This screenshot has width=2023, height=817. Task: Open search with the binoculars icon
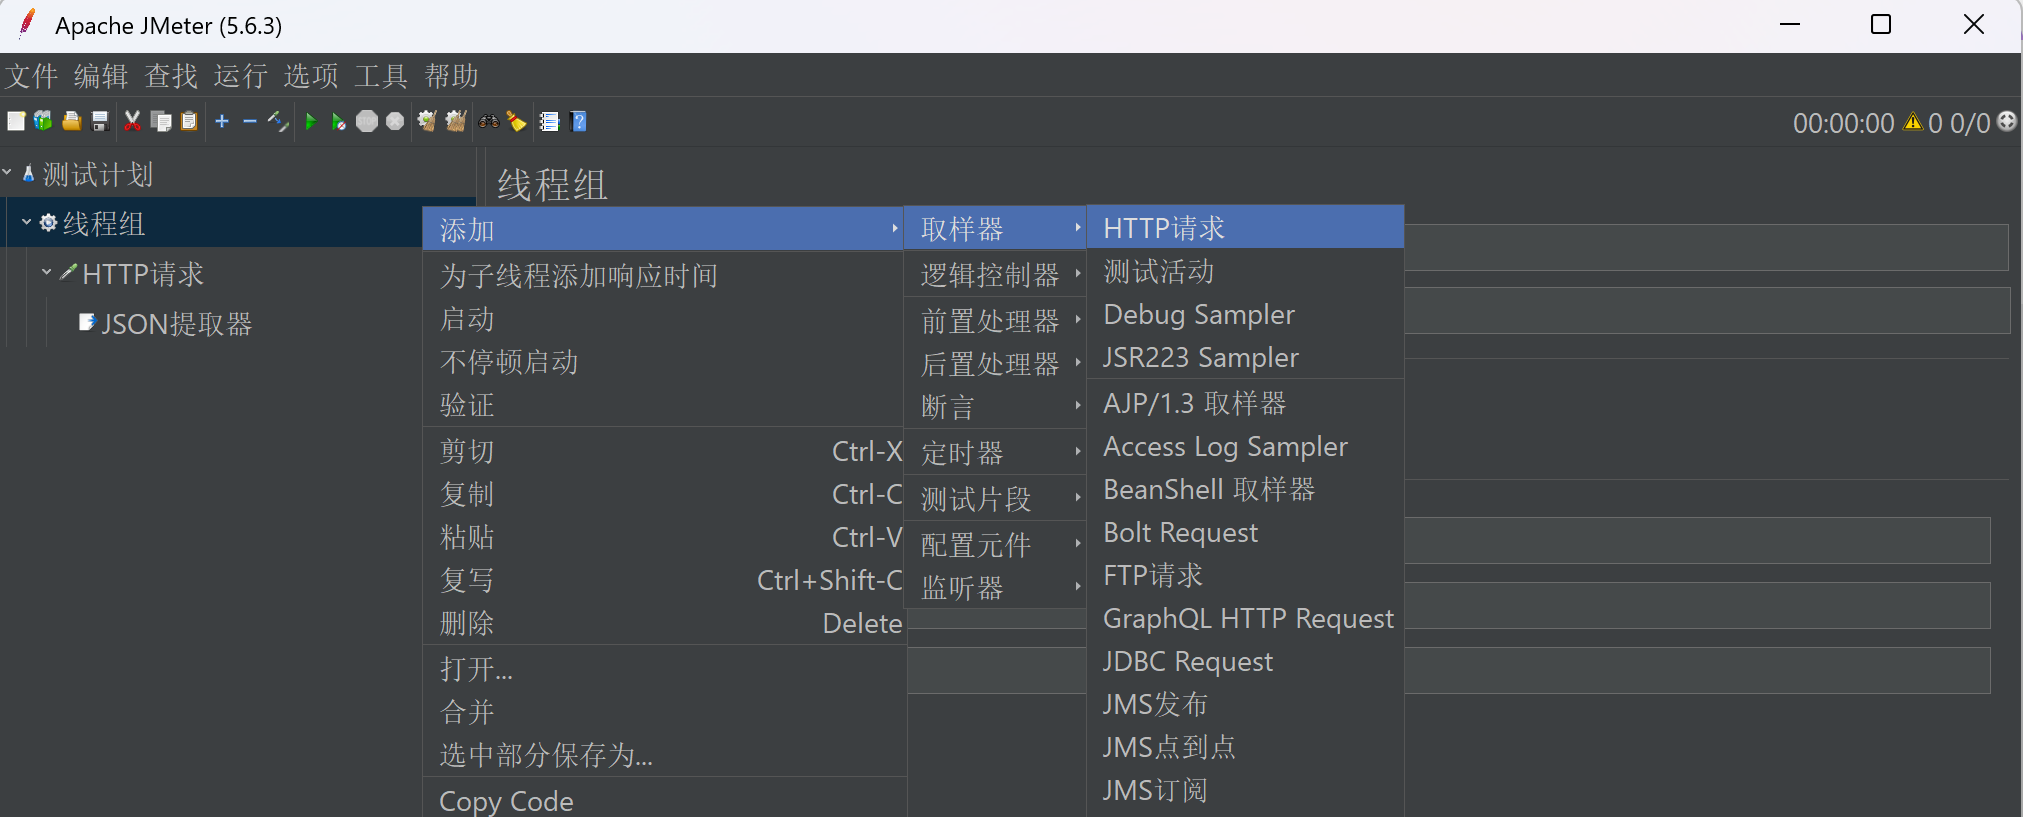489,121
